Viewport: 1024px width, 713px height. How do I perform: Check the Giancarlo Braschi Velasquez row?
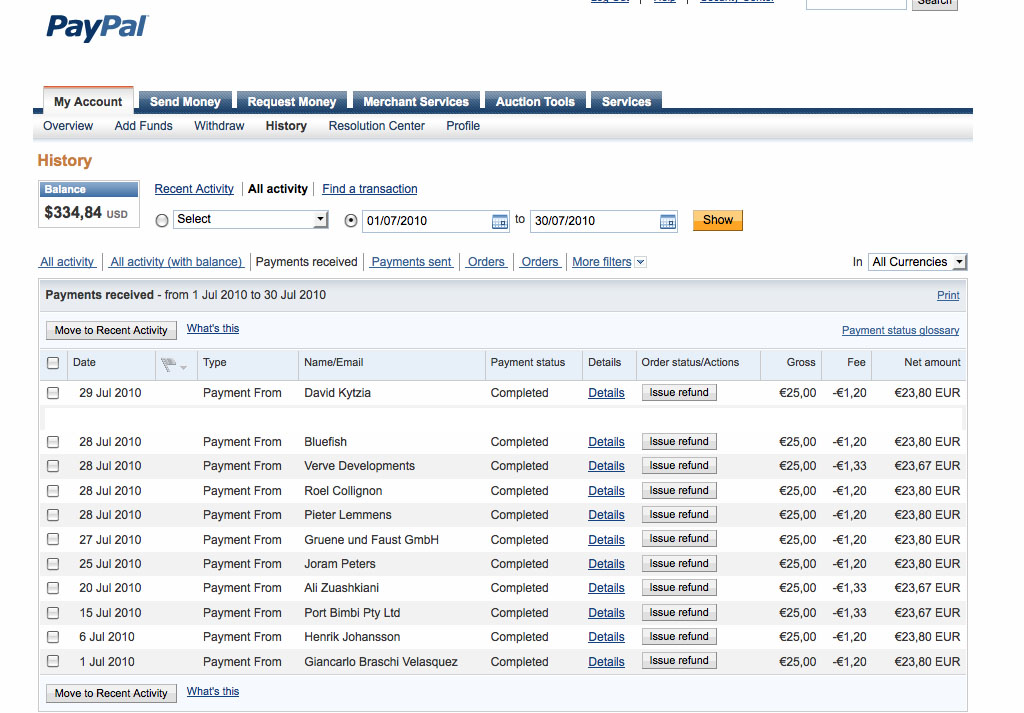(x=53, y=661)
